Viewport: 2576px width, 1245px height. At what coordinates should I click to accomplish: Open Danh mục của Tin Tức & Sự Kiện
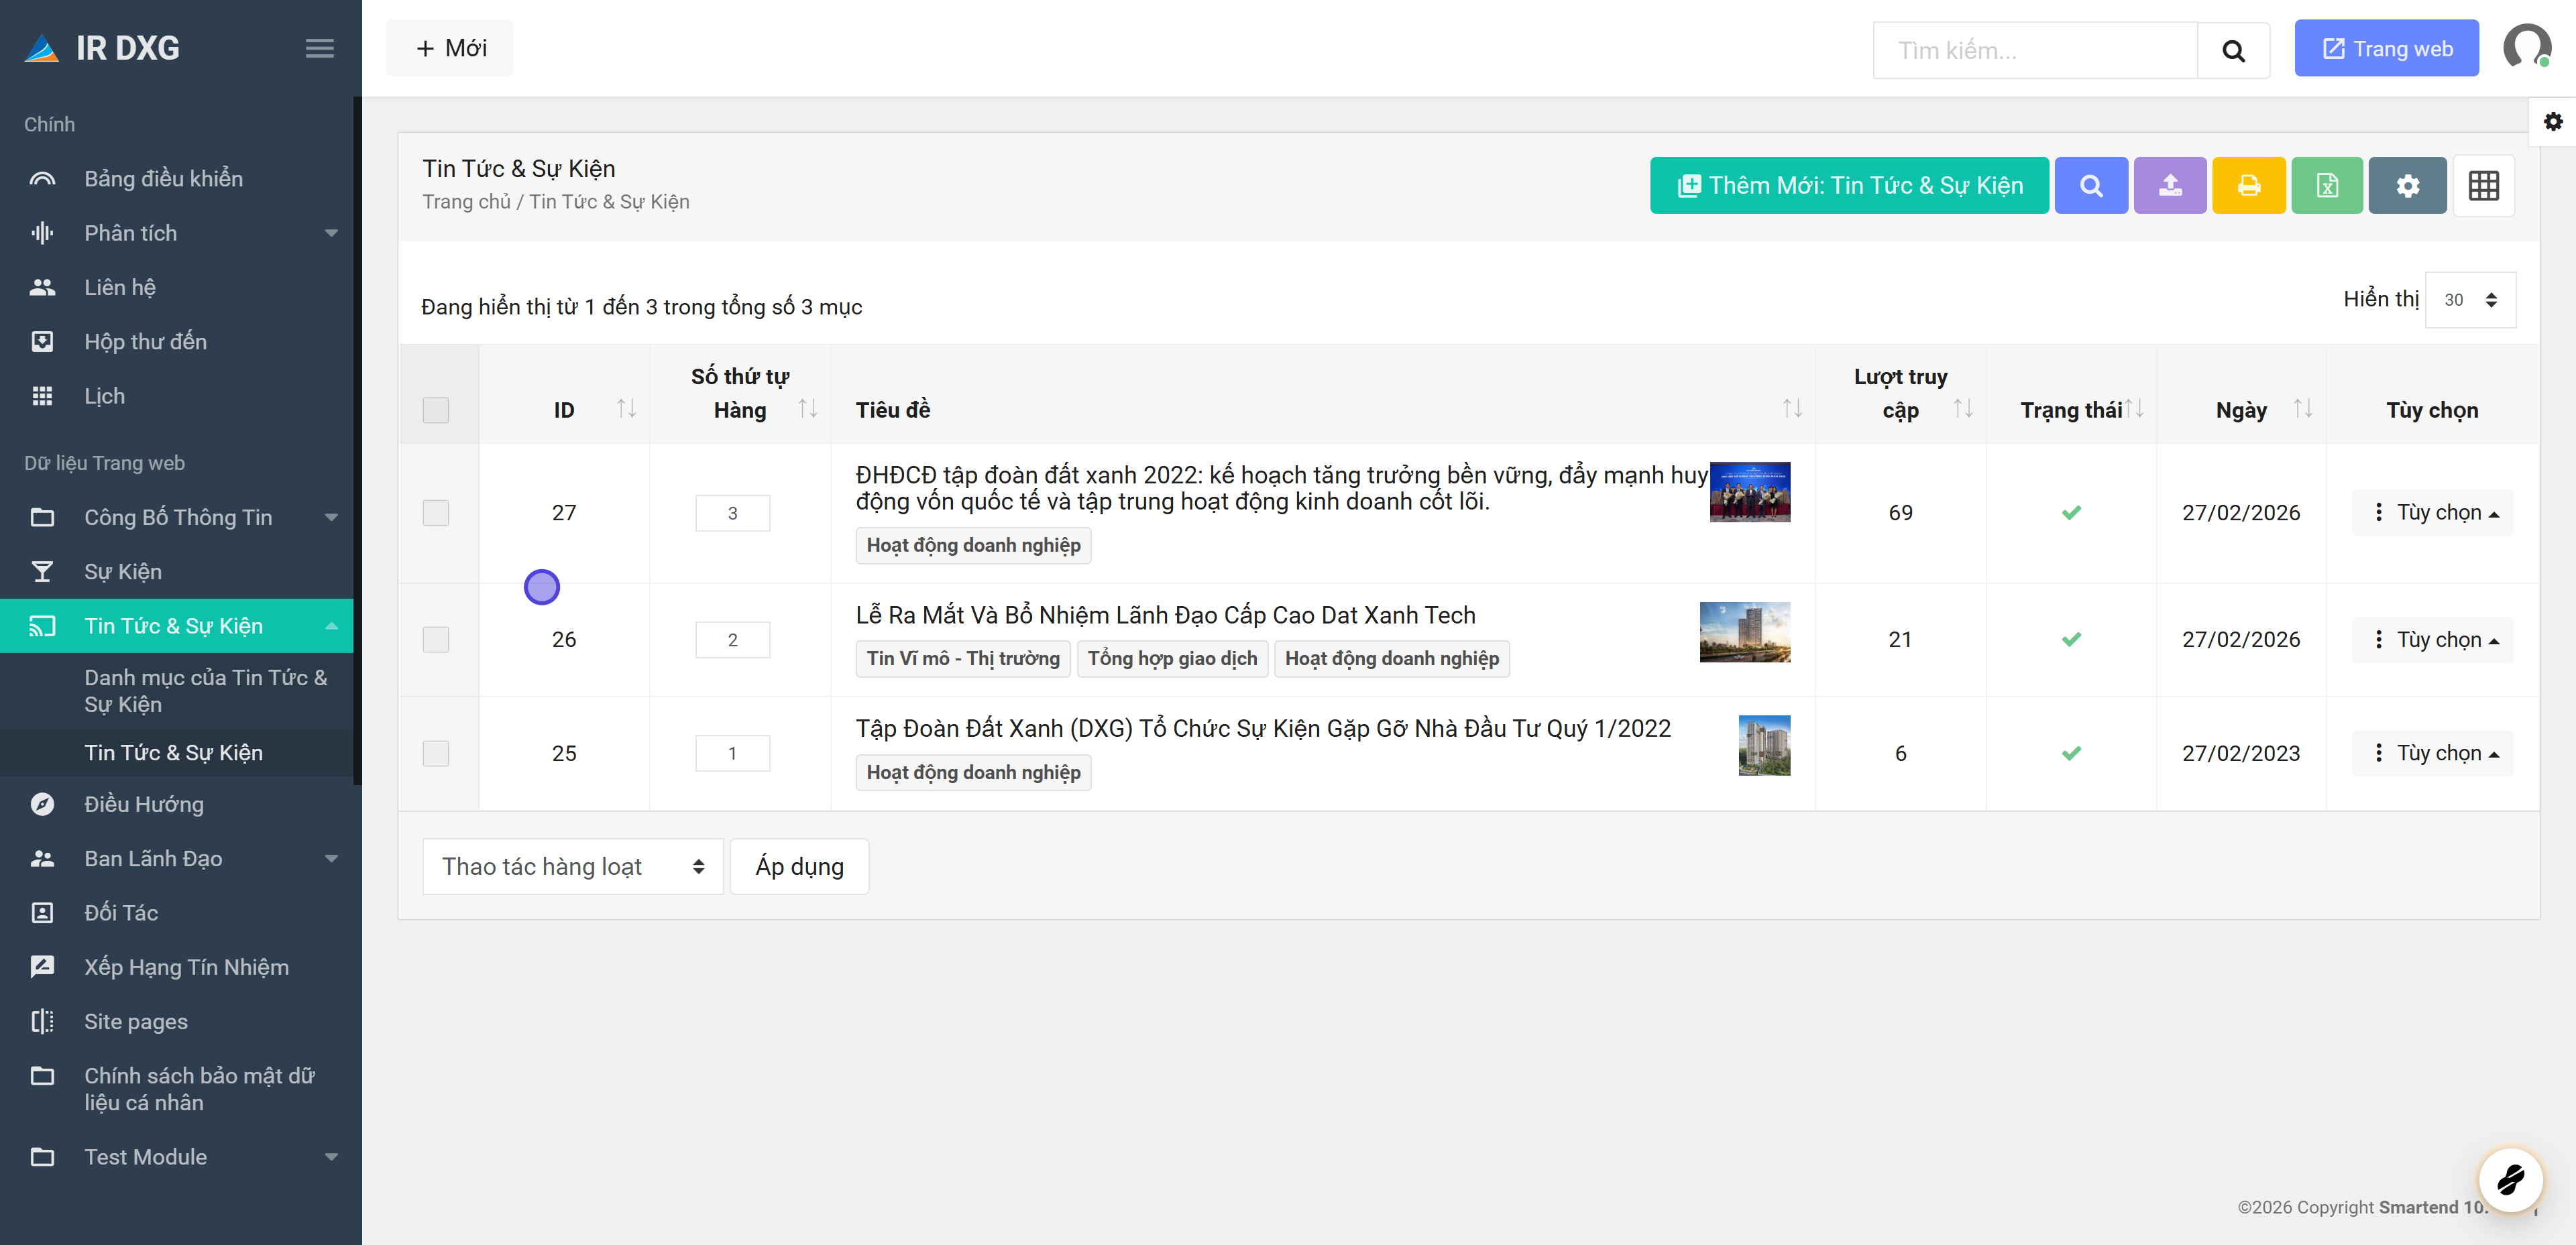coord(206,691)
